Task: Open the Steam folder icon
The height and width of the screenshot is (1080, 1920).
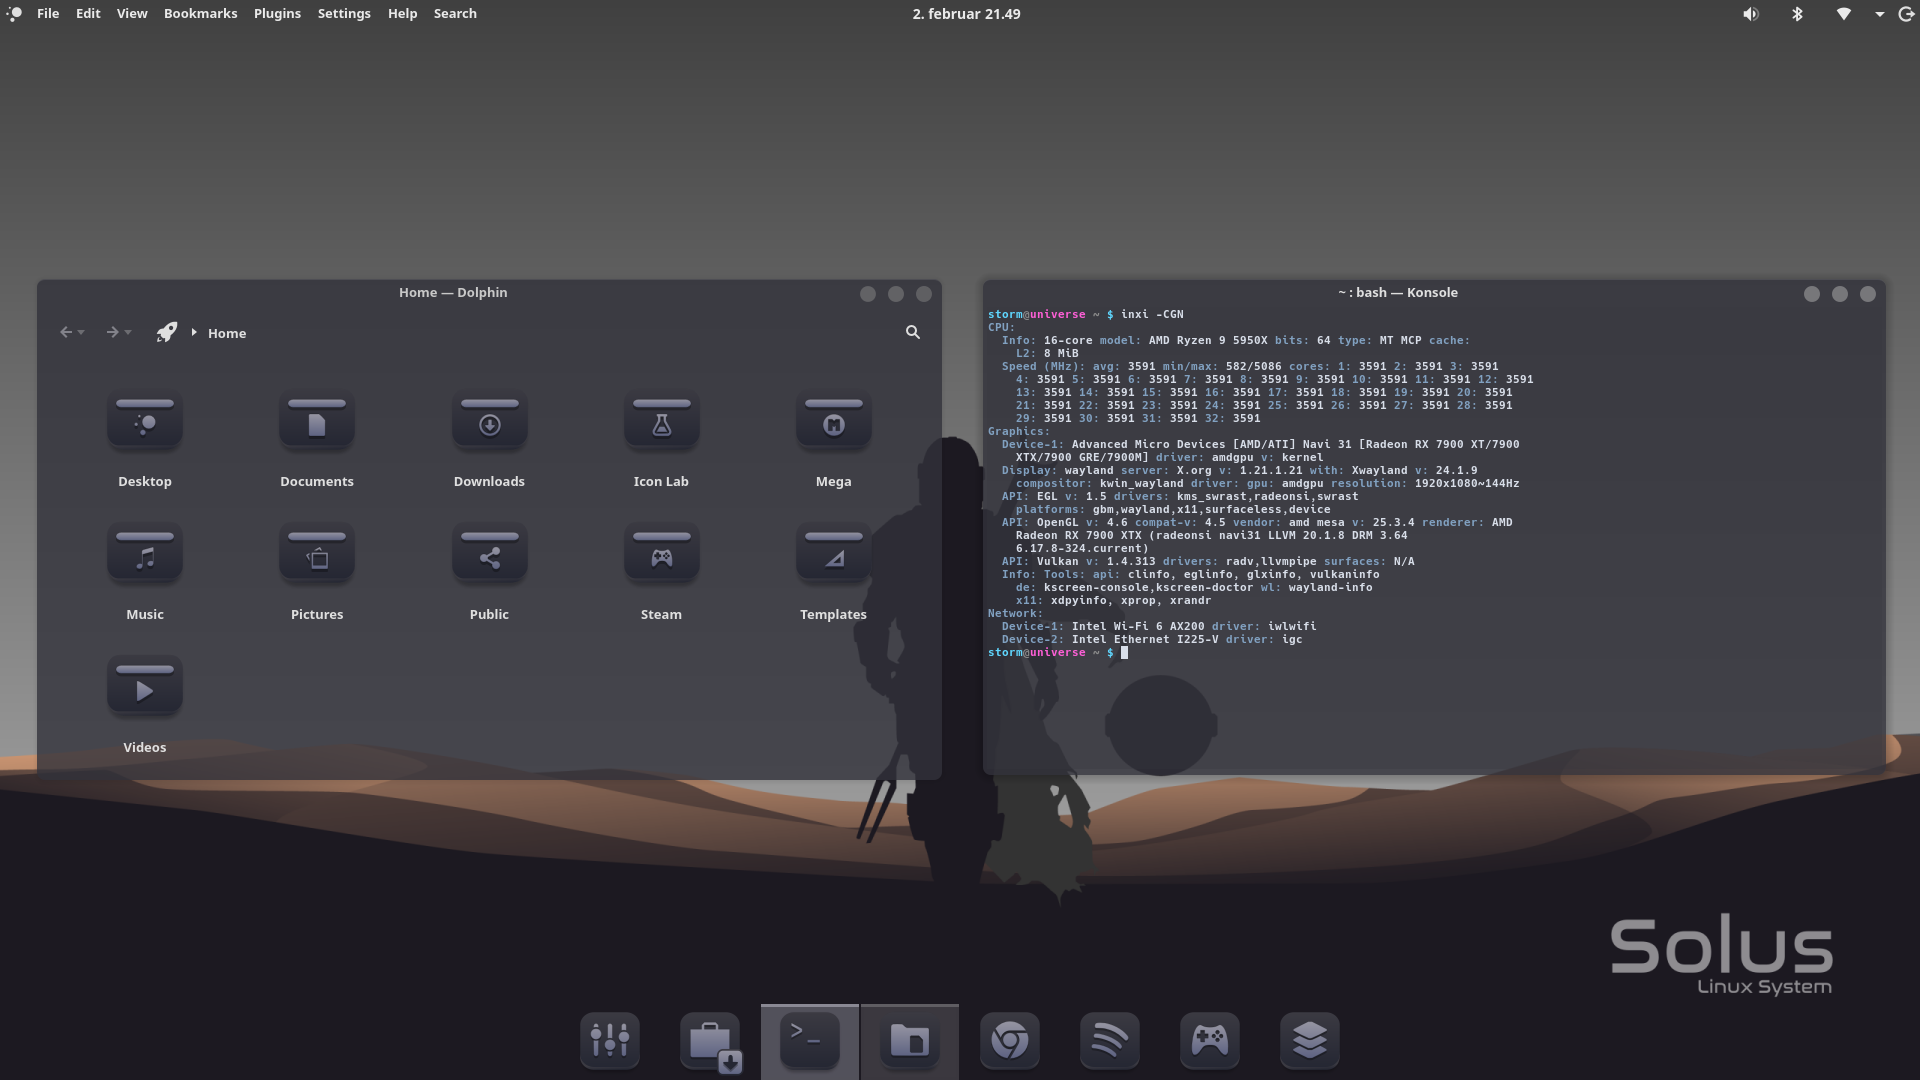Action: pos(661,556)
